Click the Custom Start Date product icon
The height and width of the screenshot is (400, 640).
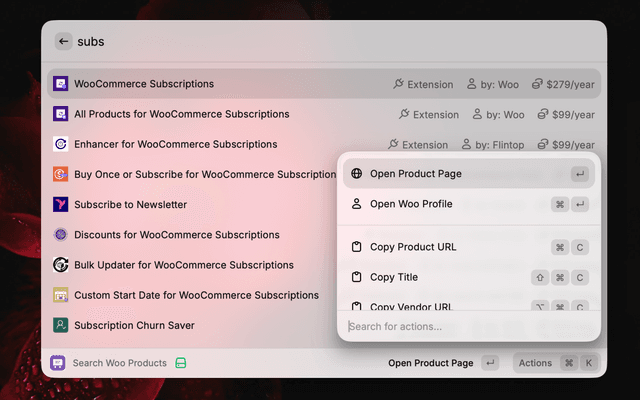click(x=60, y=296)
